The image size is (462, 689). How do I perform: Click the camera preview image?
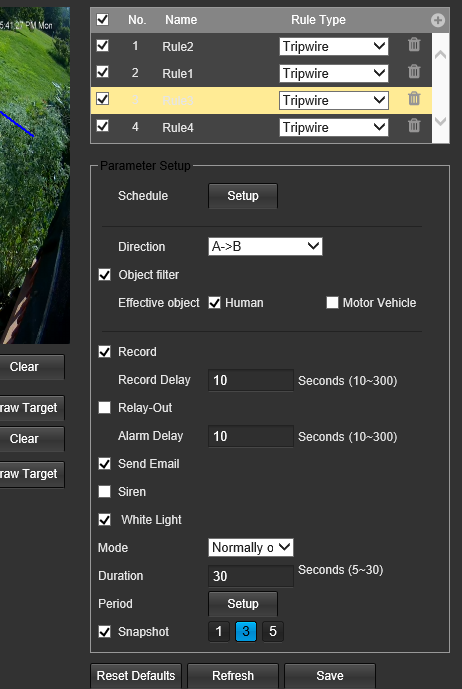(x=35, y=175)
